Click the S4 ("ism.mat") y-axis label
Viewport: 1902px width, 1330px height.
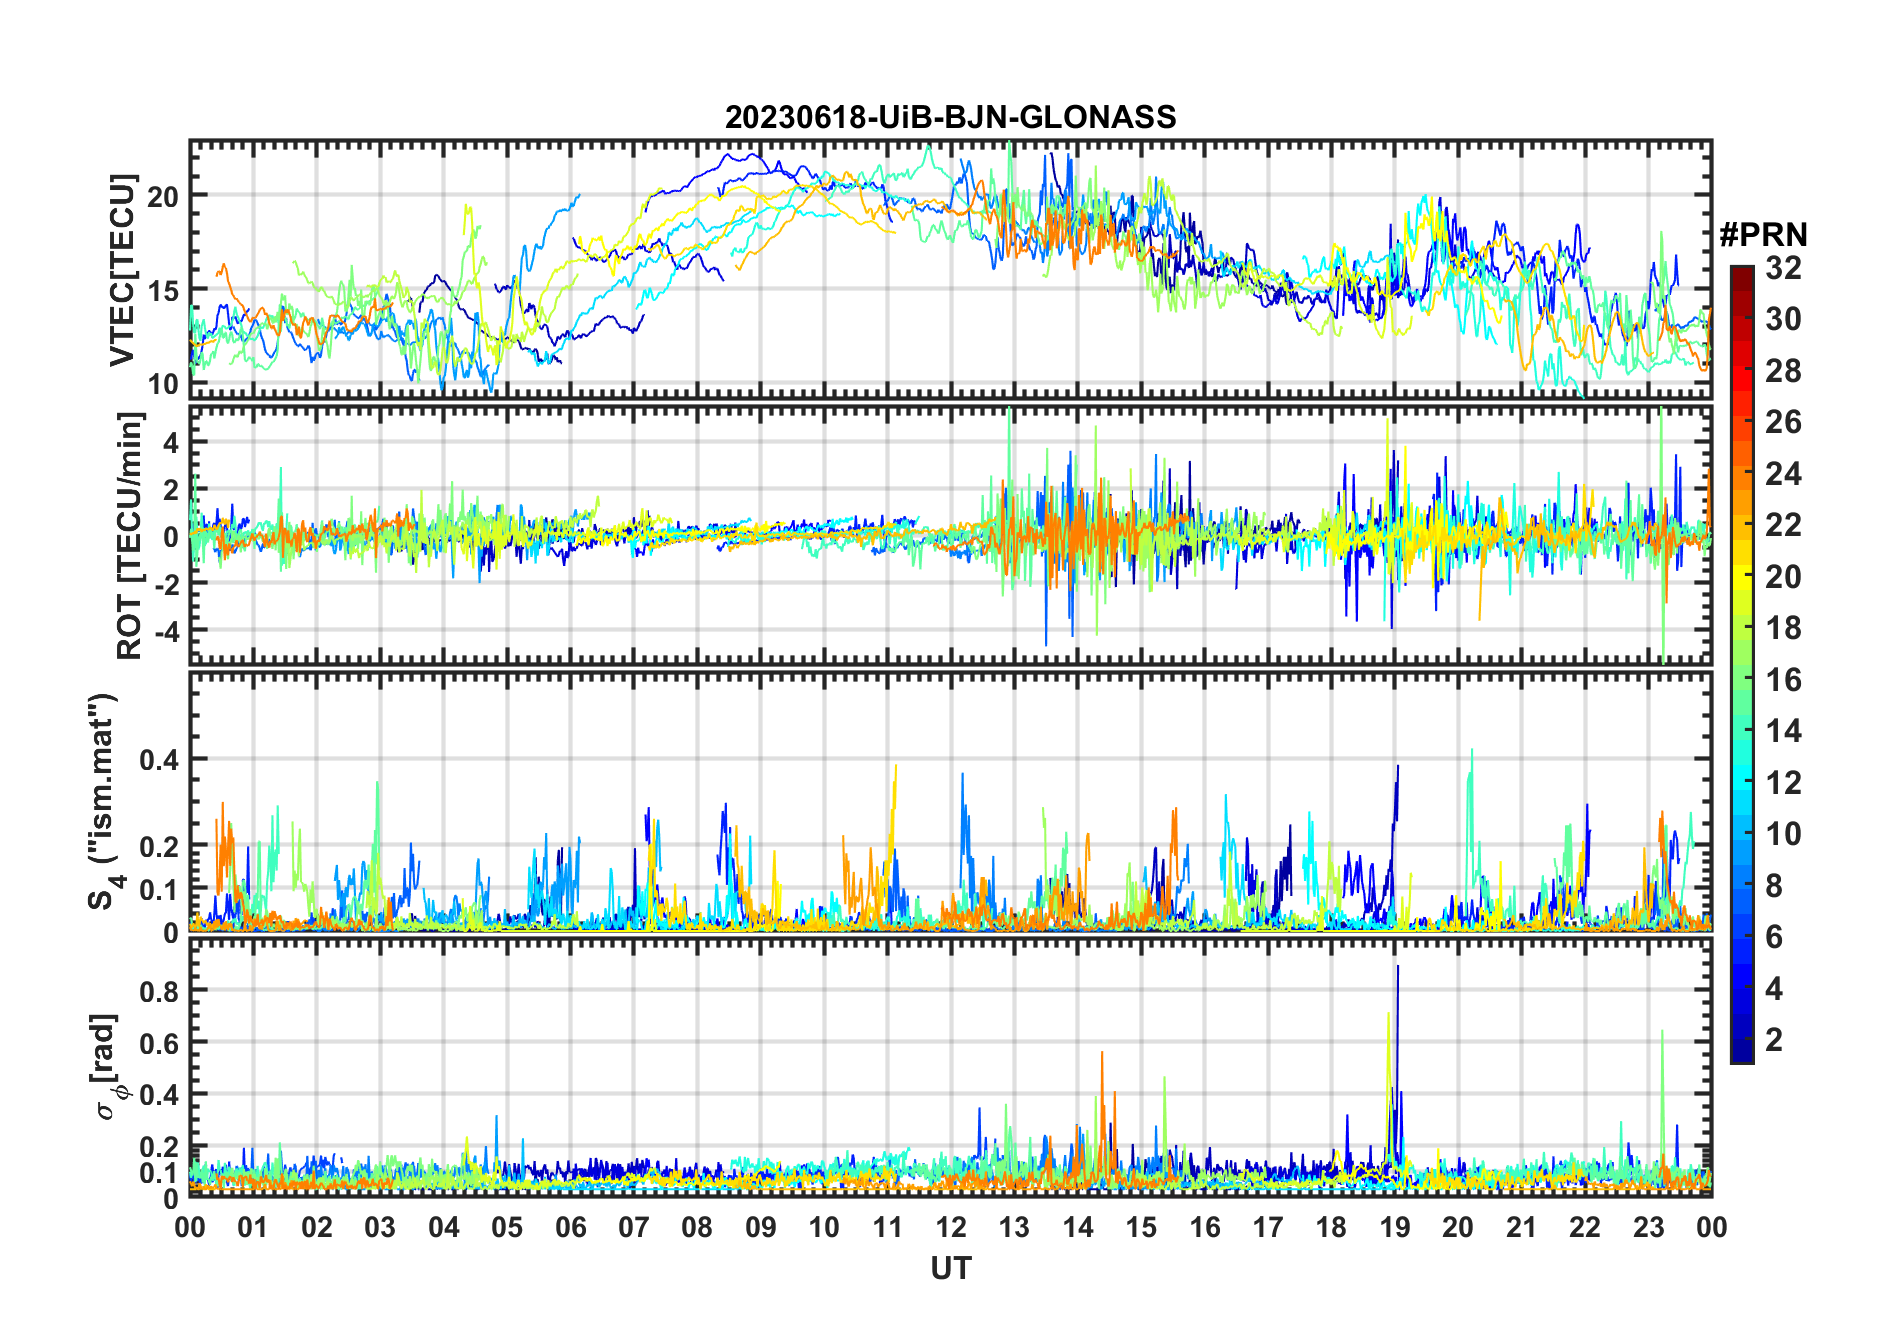(x=103, y=801)
